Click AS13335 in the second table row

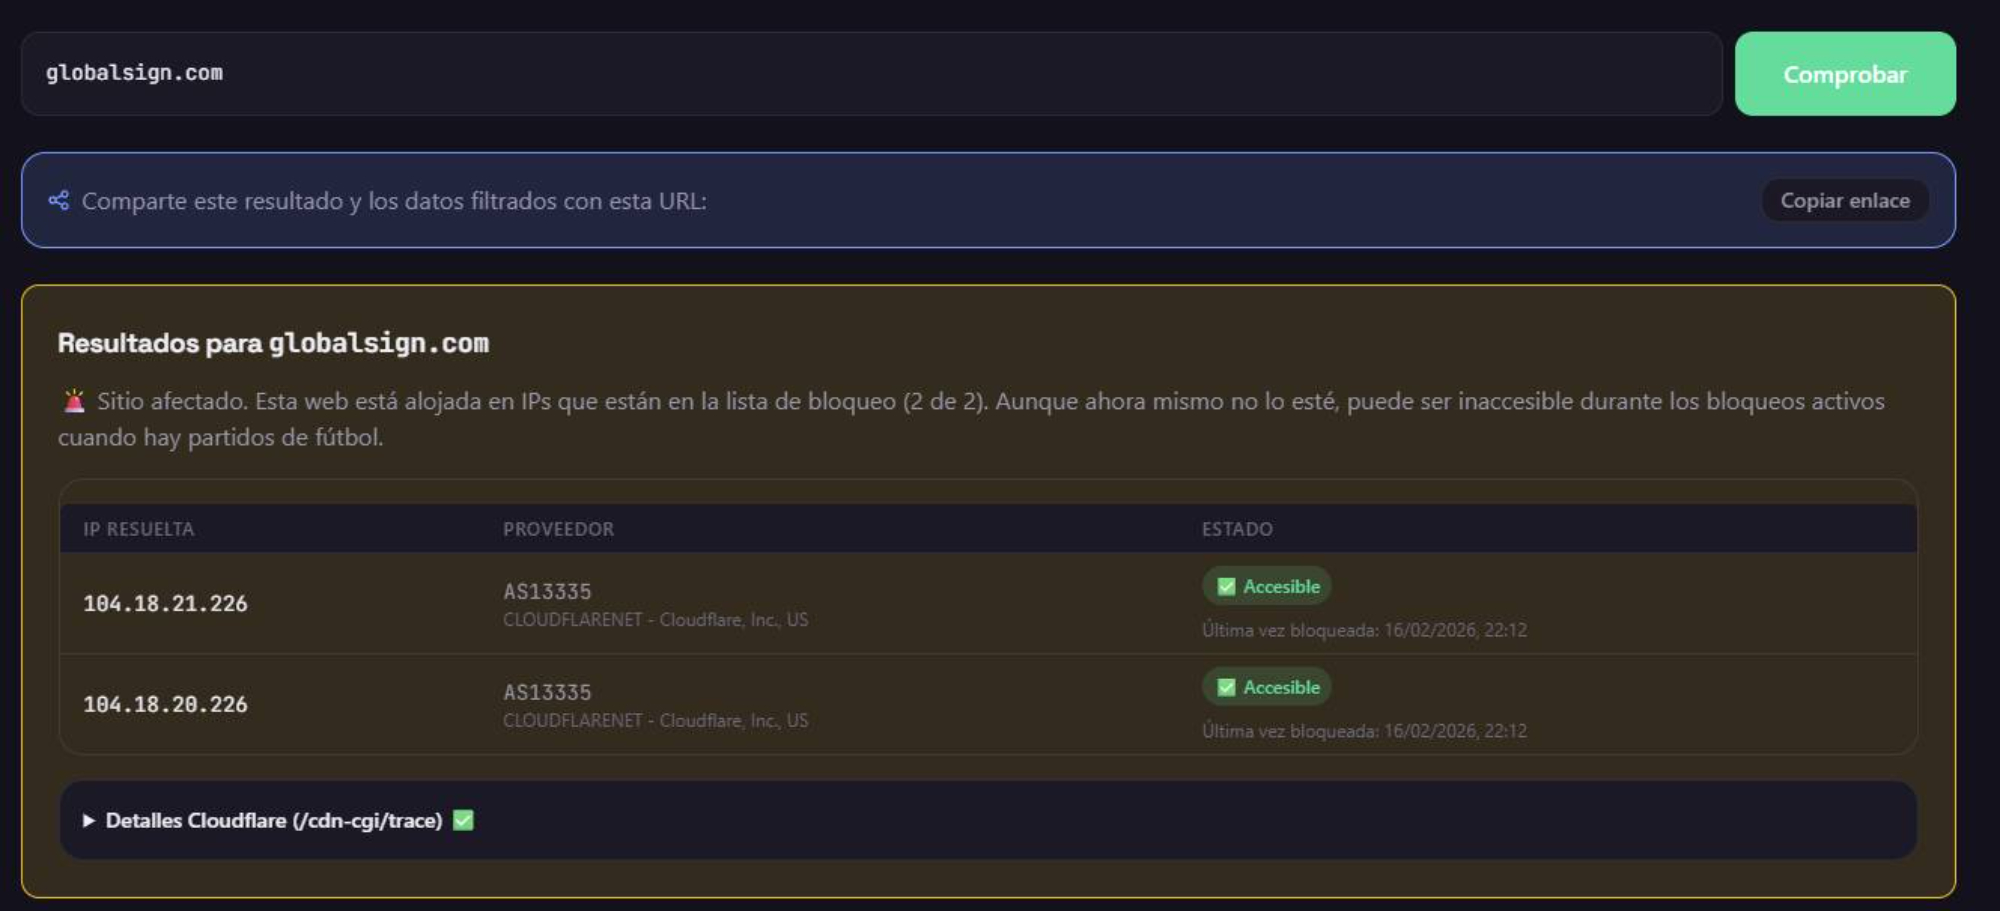[x=547, y=693]
